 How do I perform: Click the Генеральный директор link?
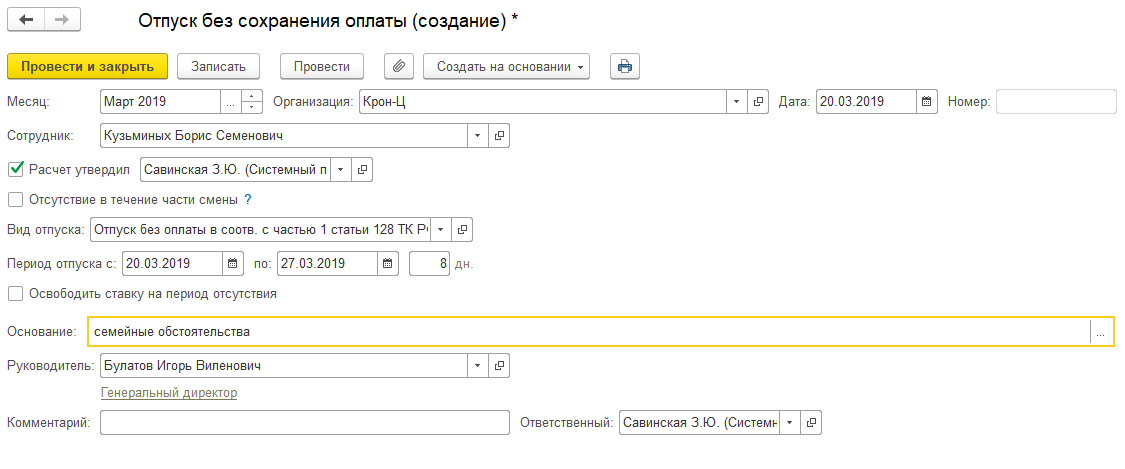click(169, 393)
